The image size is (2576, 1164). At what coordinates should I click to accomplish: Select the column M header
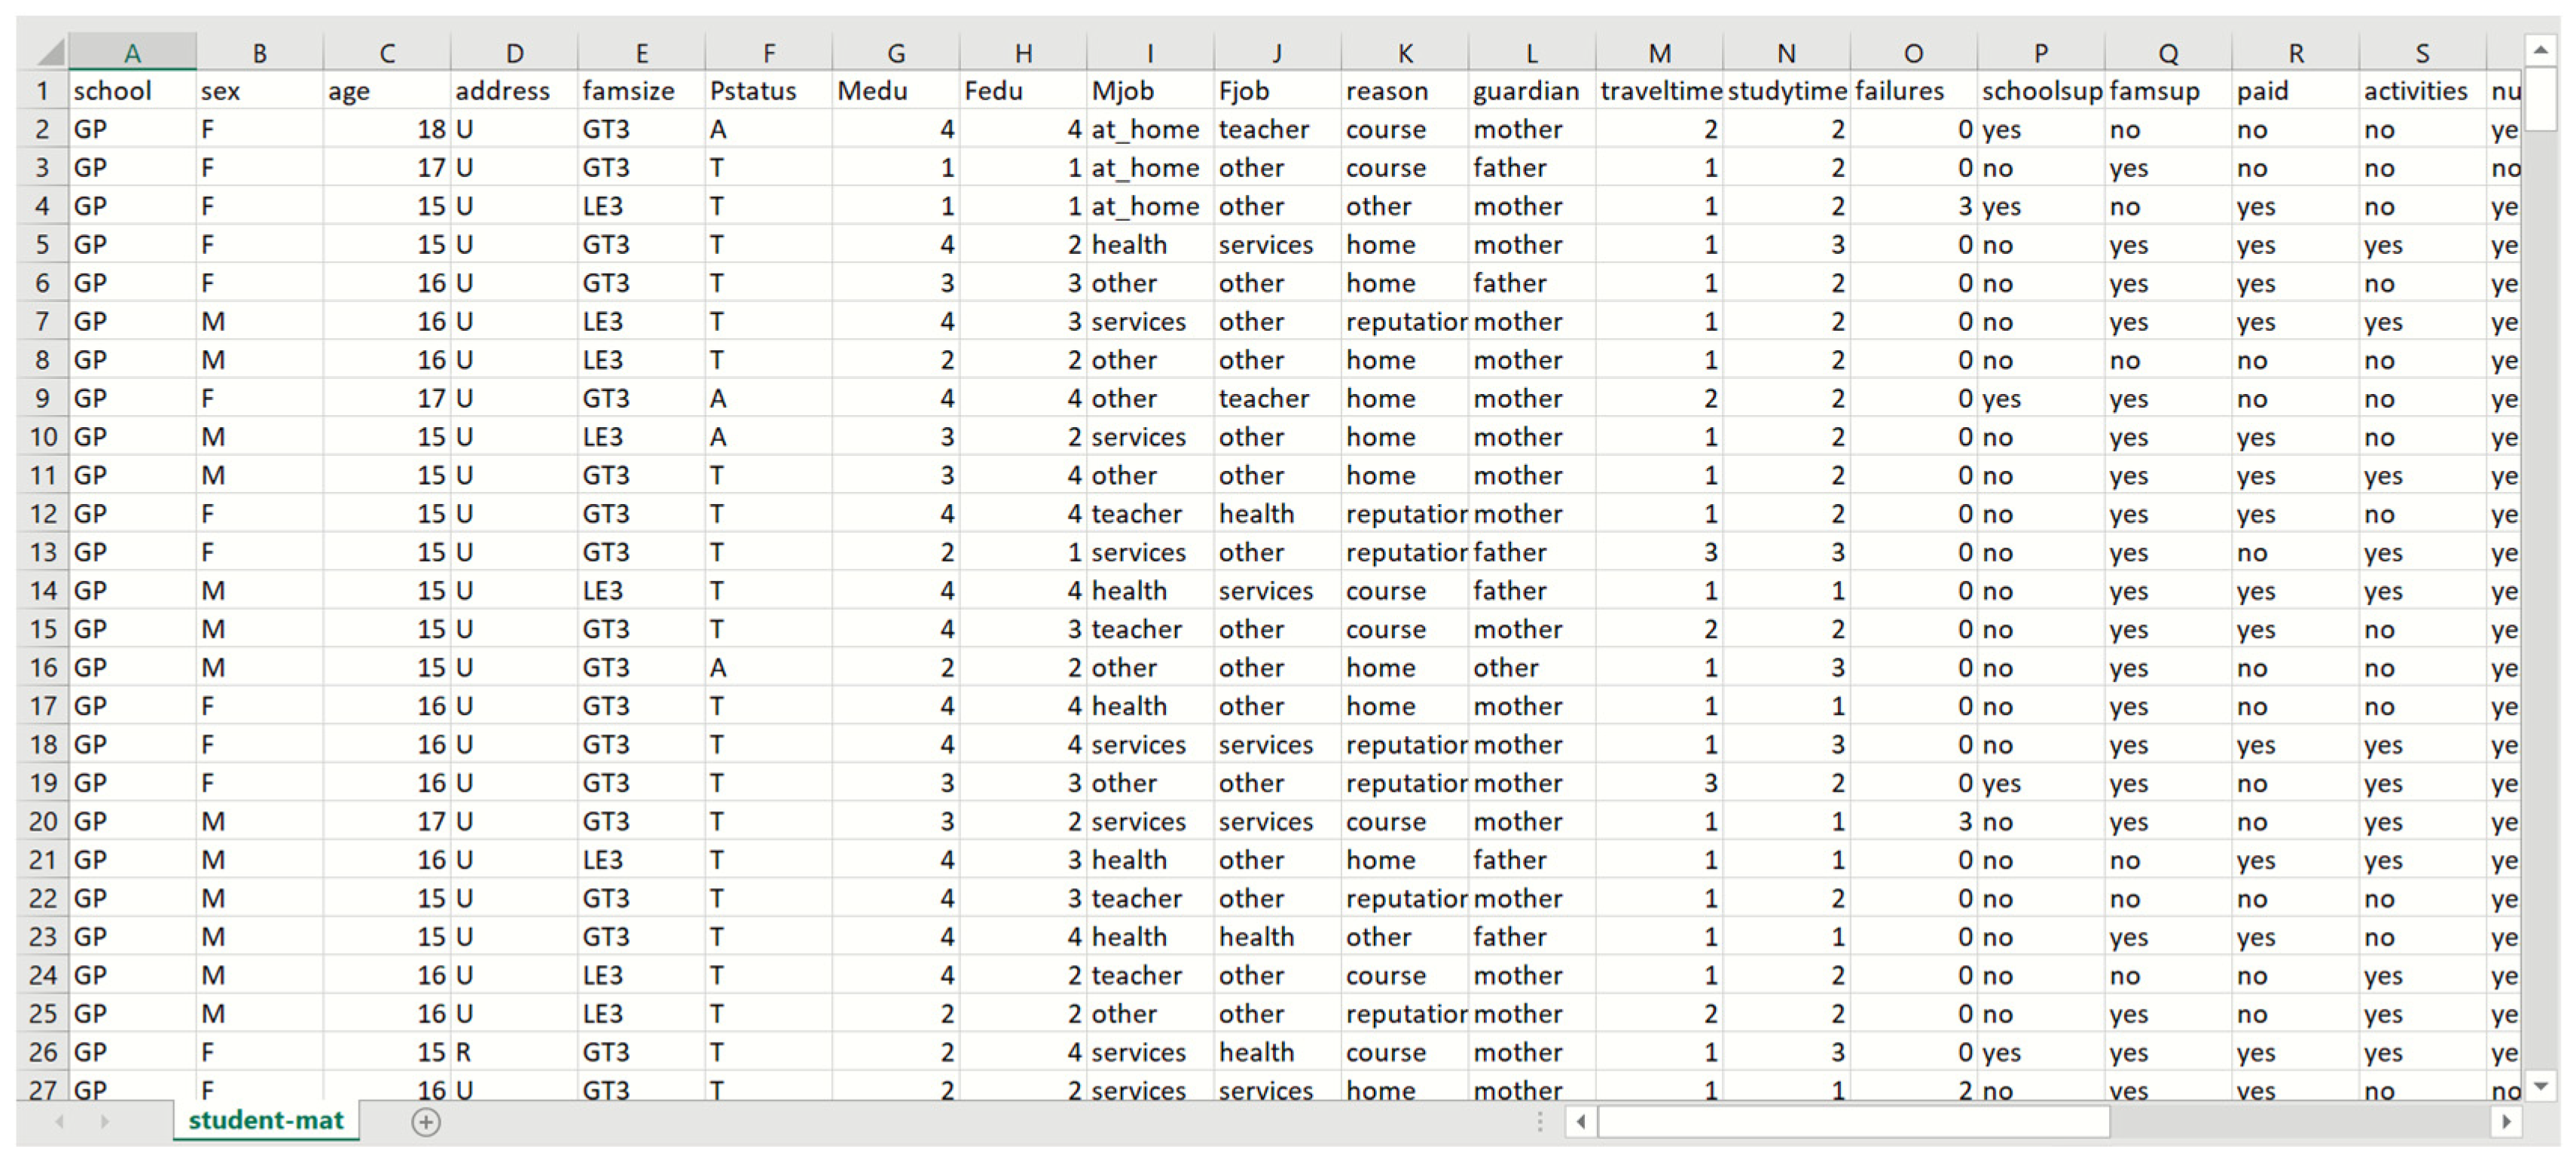pyautogui.click(x=1659, y=53)
